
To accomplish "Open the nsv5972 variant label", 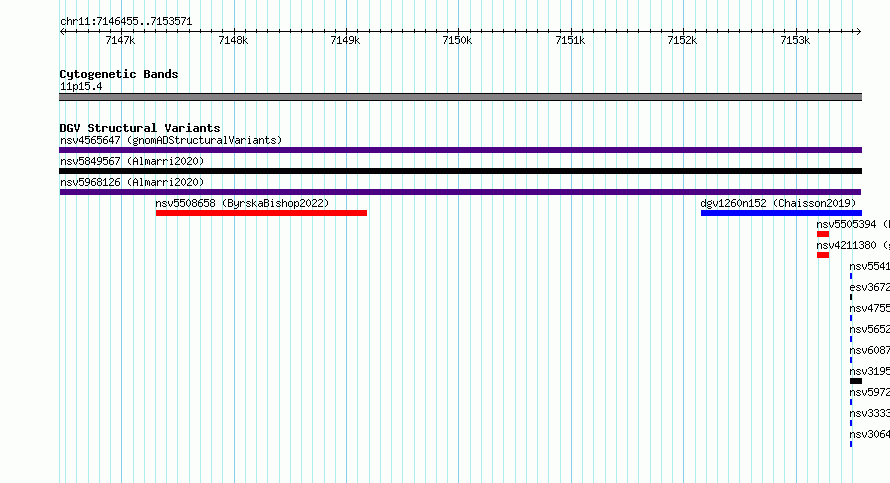I will click(870, 392).
